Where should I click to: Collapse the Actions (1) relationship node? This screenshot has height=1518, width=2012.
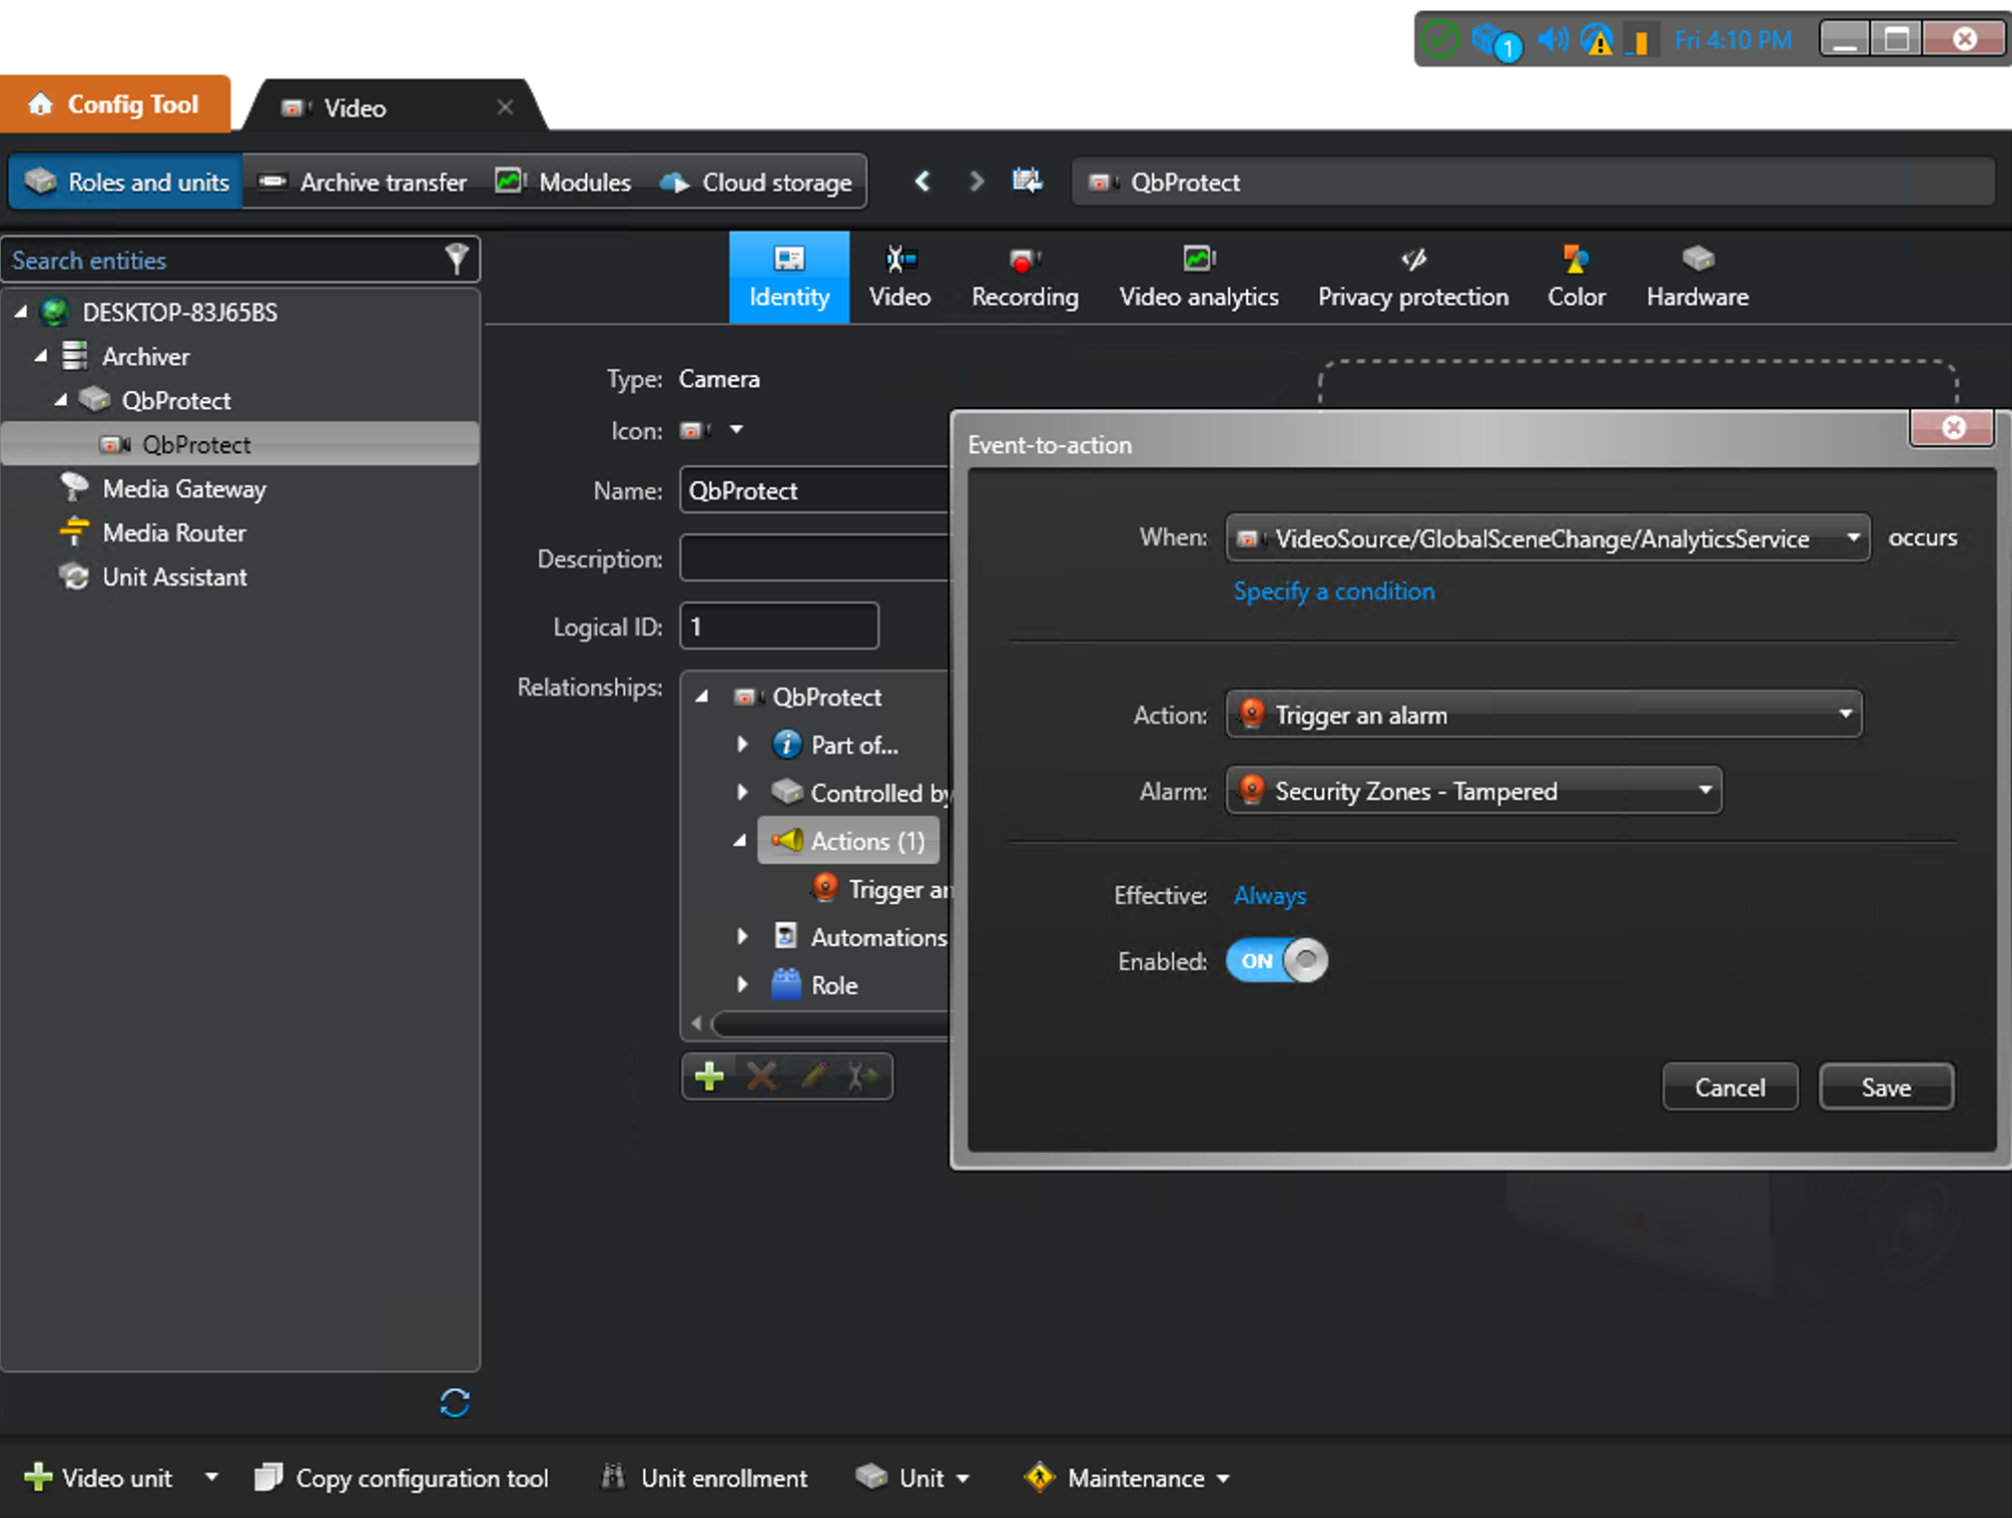pyautogui.click(x=740, y=840)
